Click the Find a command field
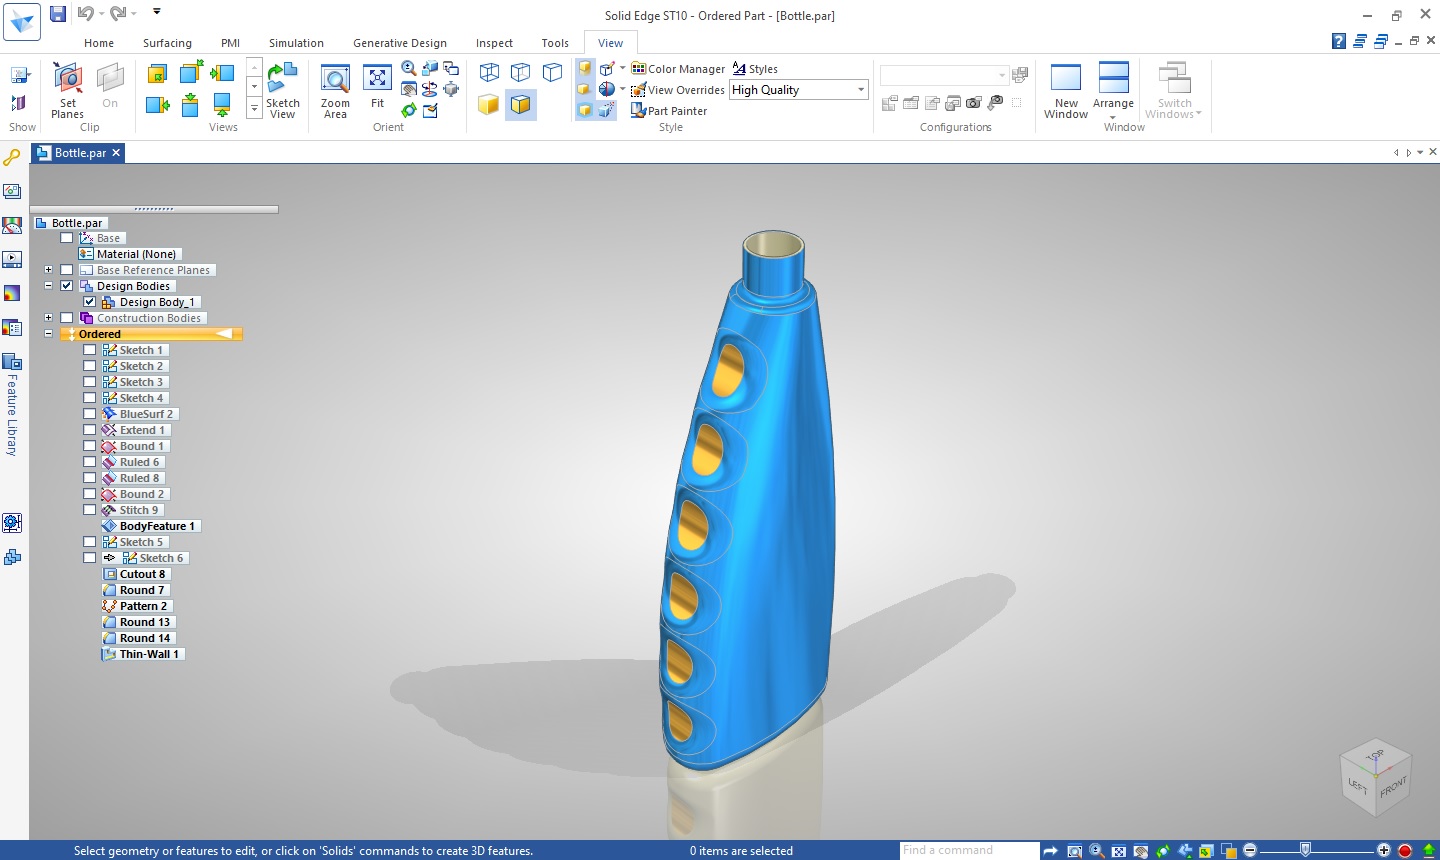This screenshot has width=1440, height=860. (x=968, y=851)
